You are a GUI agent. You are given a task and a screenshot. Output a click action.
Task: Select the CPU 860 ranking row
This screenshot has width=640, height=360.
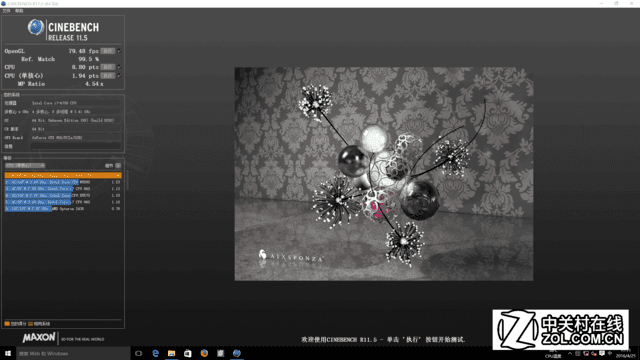click(63, 189)
